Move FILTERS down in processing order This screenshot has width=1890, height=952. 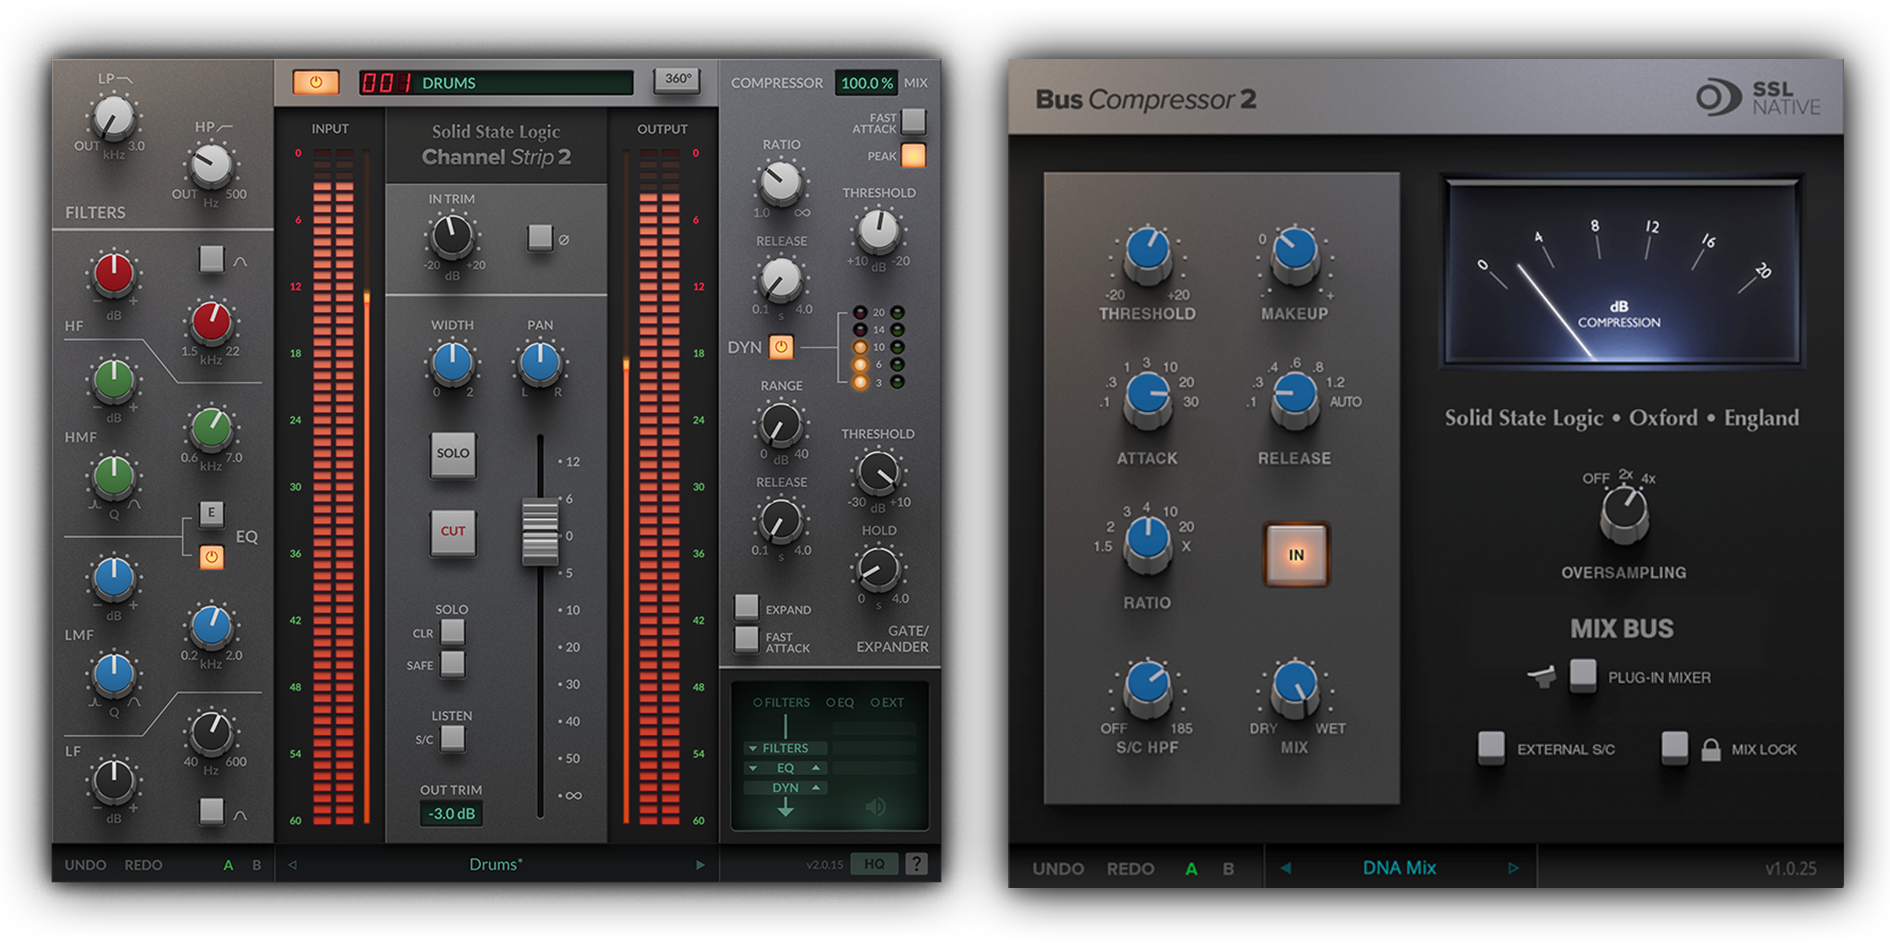pos(753,748)
